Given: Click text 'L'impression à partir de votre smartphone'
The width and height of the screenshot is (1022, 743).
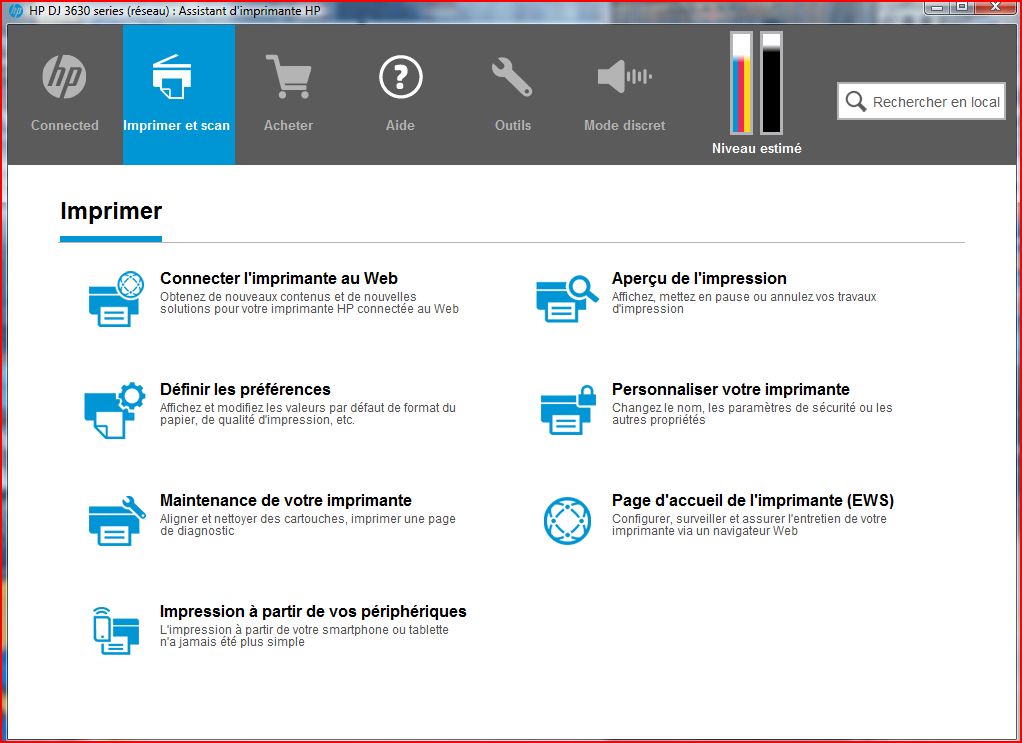Looking at the screenshot, I should tap(274, 630).
